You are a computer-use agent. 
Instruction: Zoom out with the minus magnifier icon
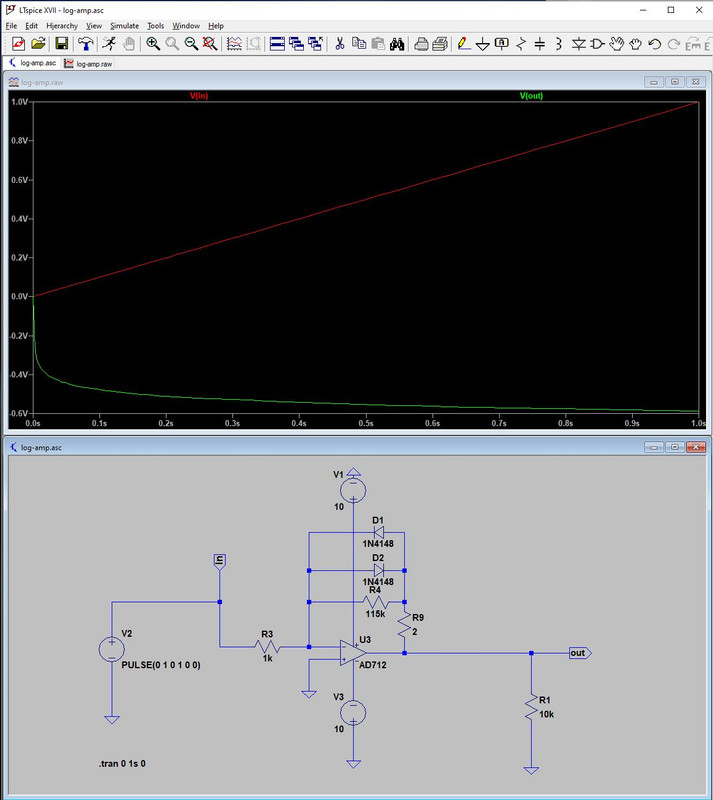pyautogui.click(x=191, y=44)
